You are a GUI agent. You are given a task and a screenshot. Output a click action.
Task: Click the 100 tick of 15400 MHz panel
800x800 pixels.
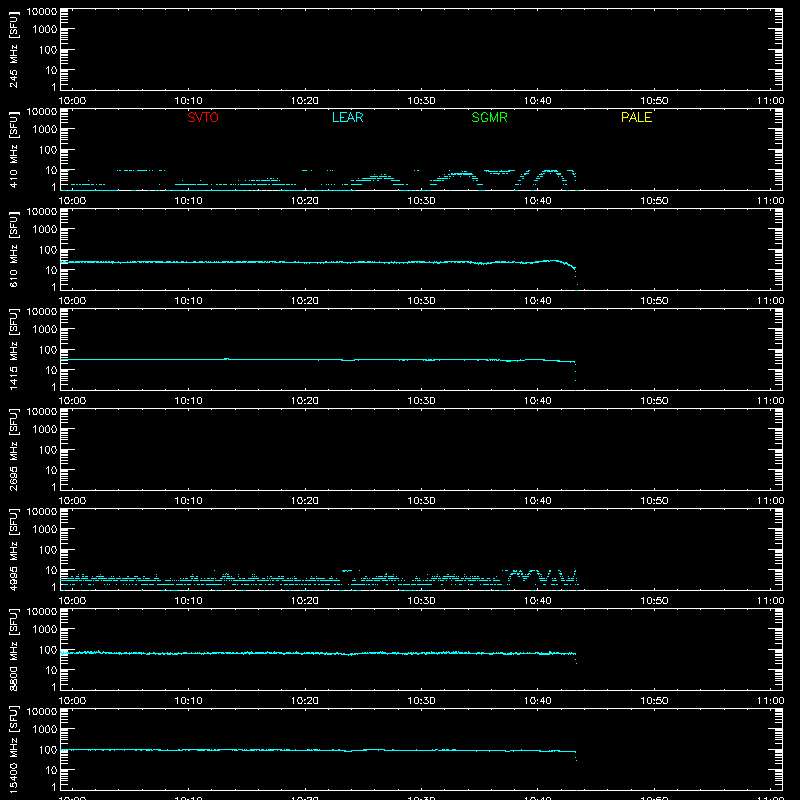pos(48,750)
